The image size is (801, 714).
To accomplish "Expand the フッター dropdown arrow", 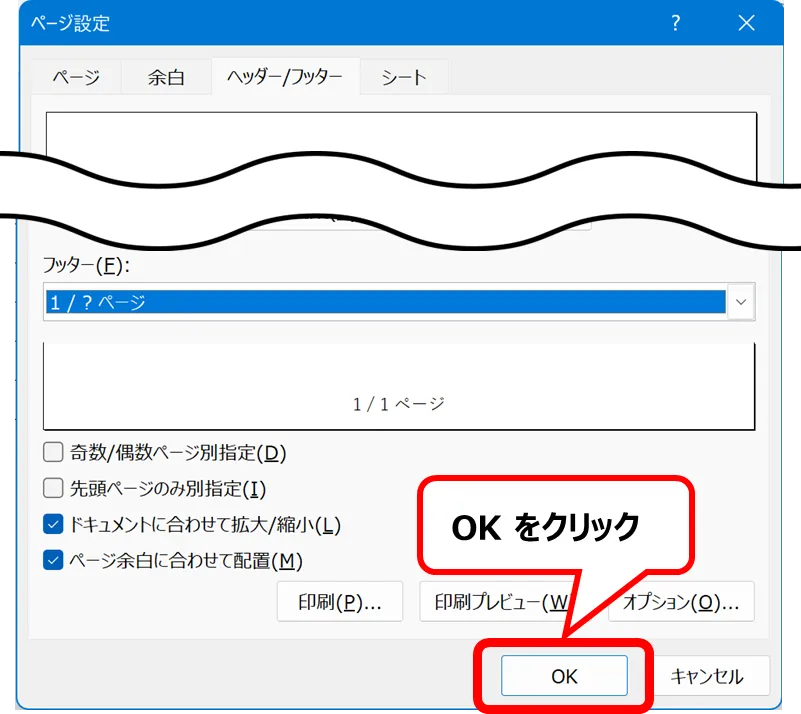I will pyautogui.click(x=741, y=301).
